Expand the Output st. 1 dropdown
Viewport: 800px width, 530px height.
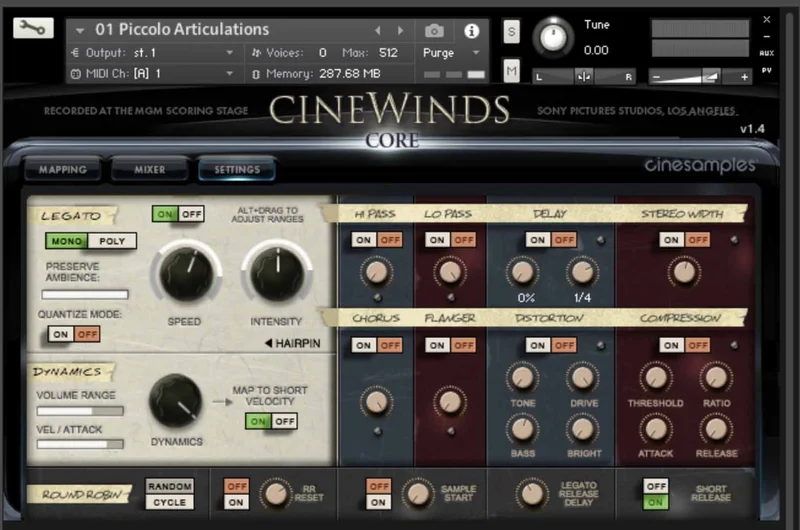[153, 53]
